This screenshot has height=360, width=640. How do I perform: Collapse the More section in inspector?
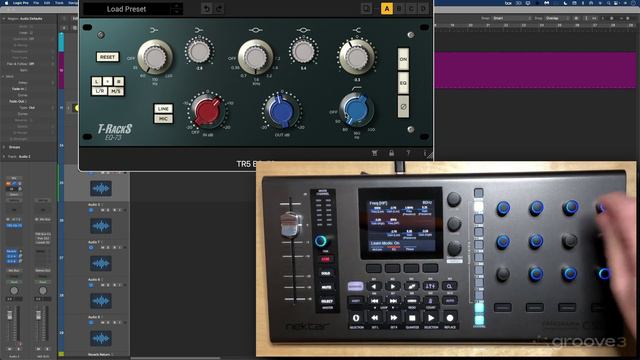click(4, 76)
